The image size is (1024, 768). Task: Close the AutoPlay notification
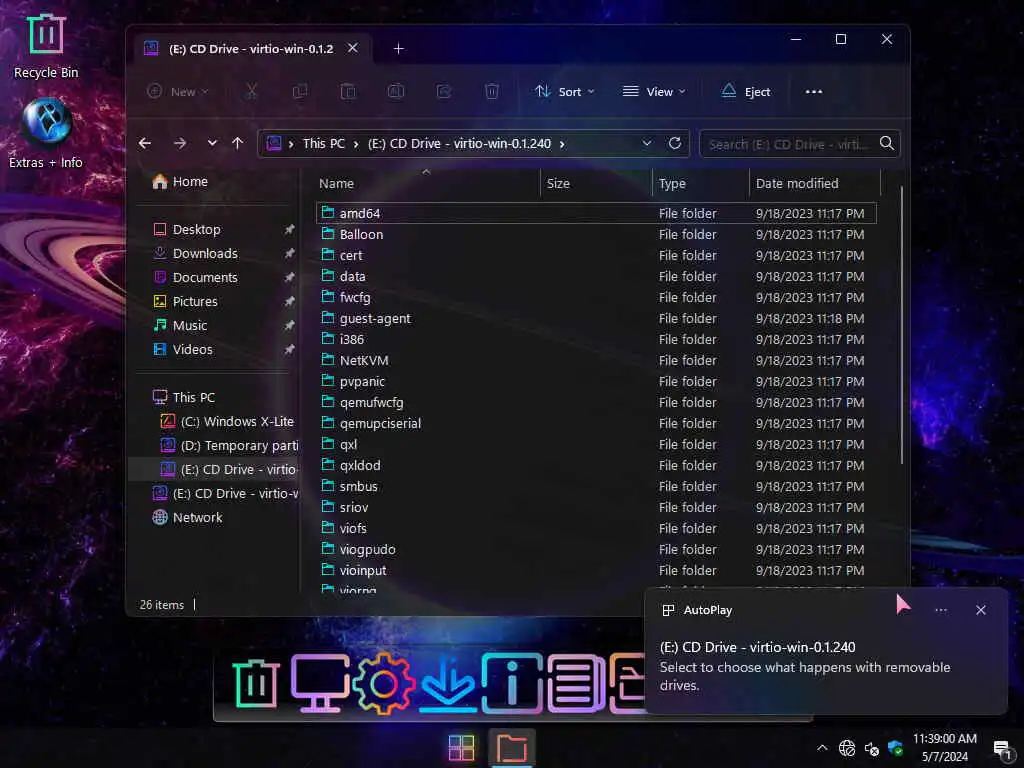coord(980,610)
